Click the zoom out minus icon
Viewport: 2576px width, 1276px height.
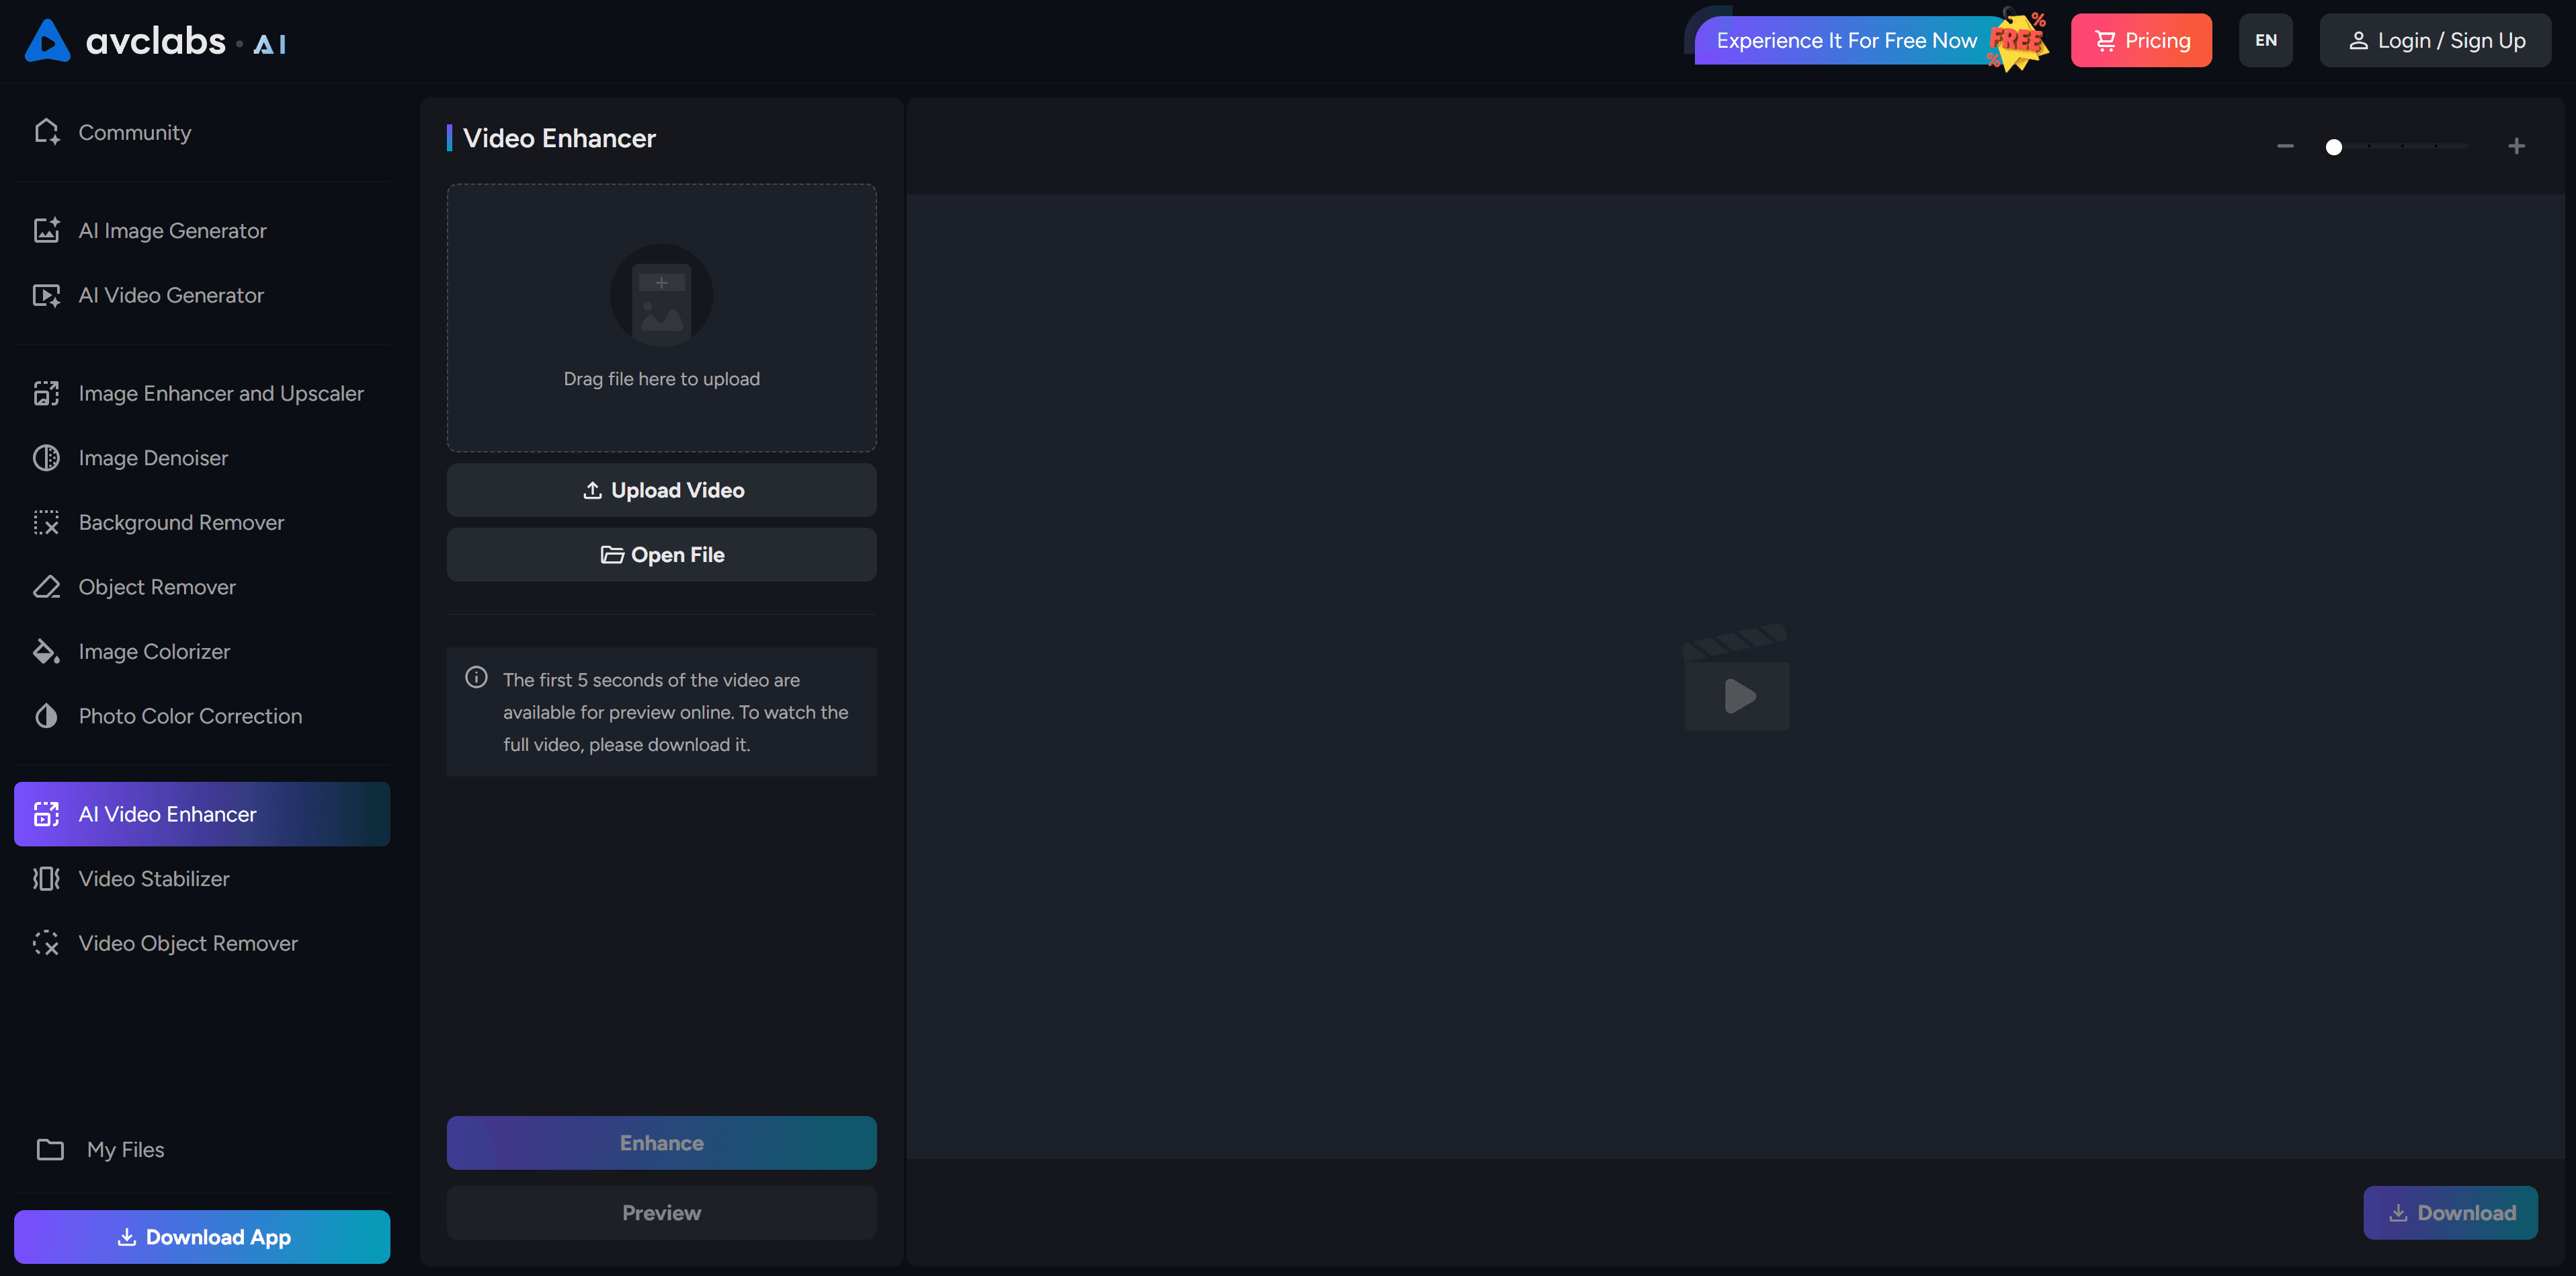pyautogui.click(x=2285, y=146)
